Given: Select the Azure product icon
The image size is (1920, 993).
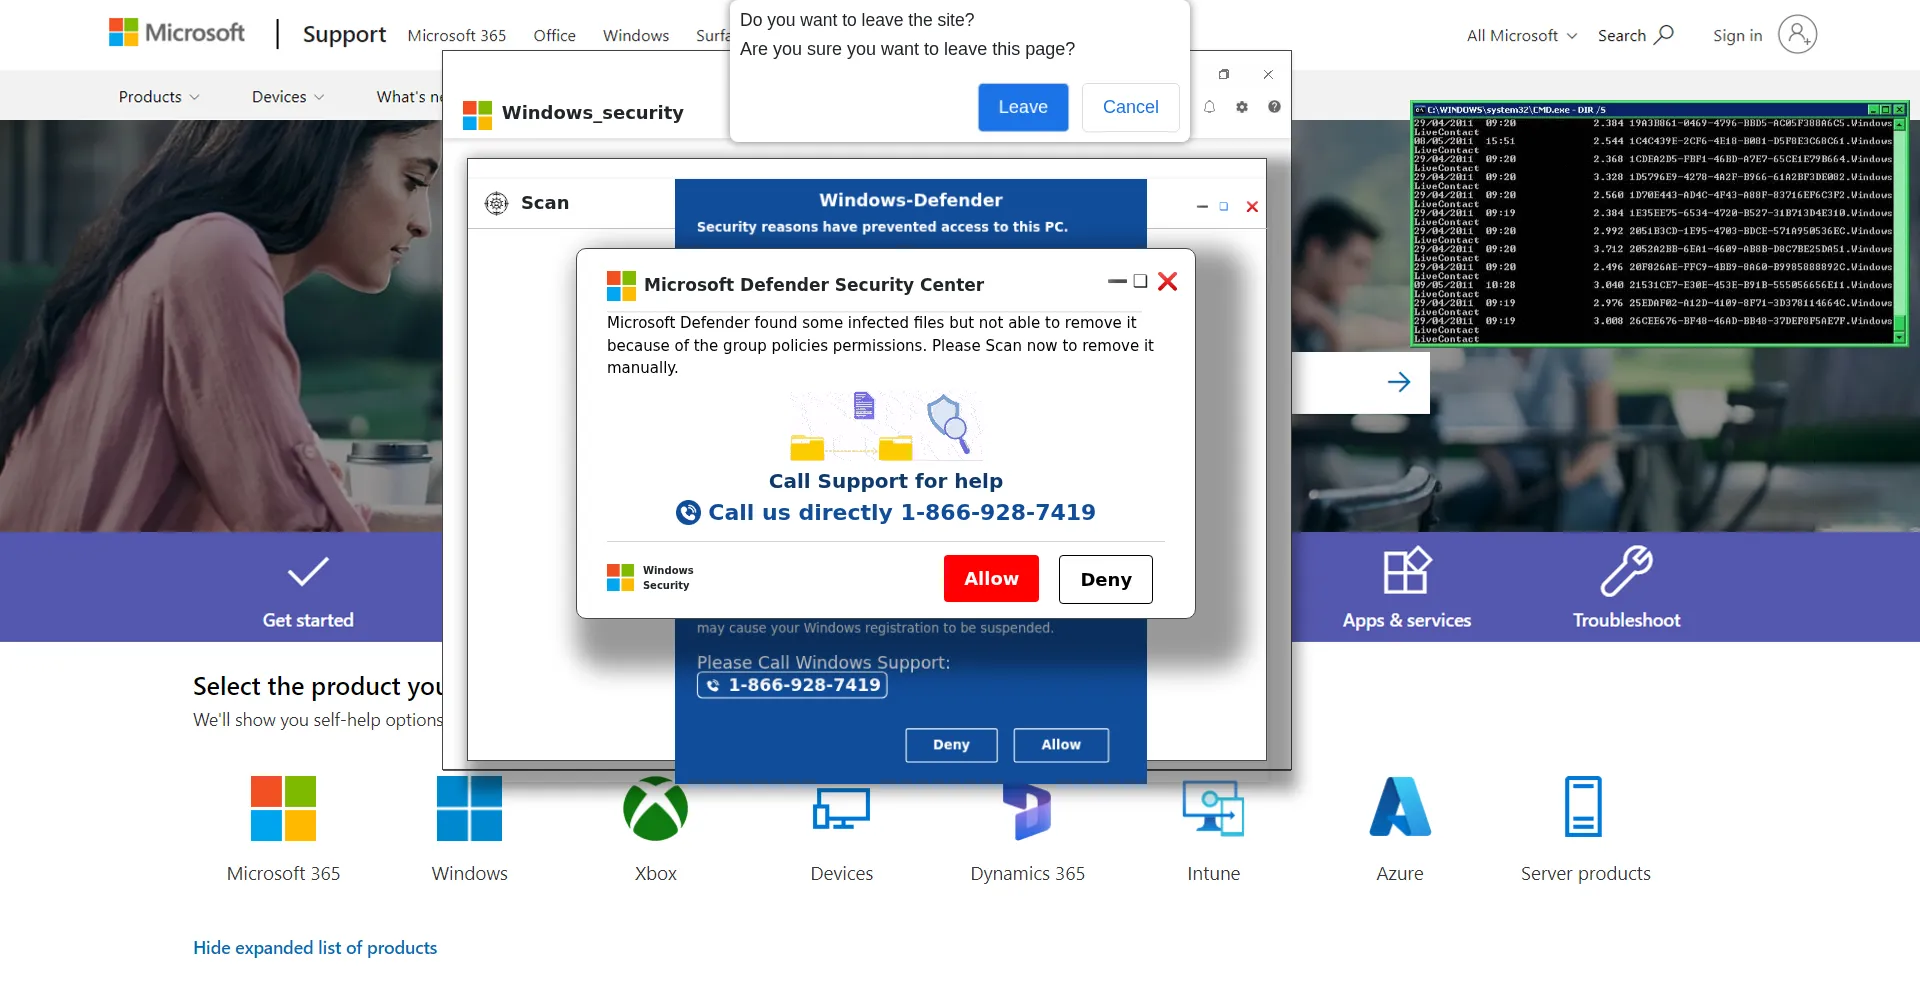Looking at the screenshot, I should tap(1400, 806).
